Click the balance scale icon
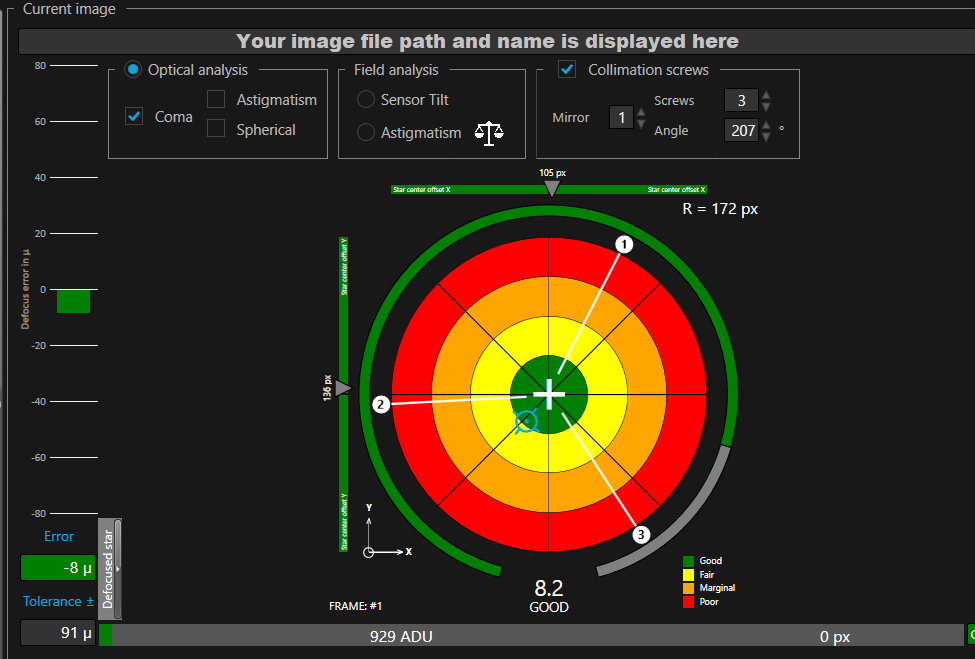975x659 pixels. (x=488, y=133)
